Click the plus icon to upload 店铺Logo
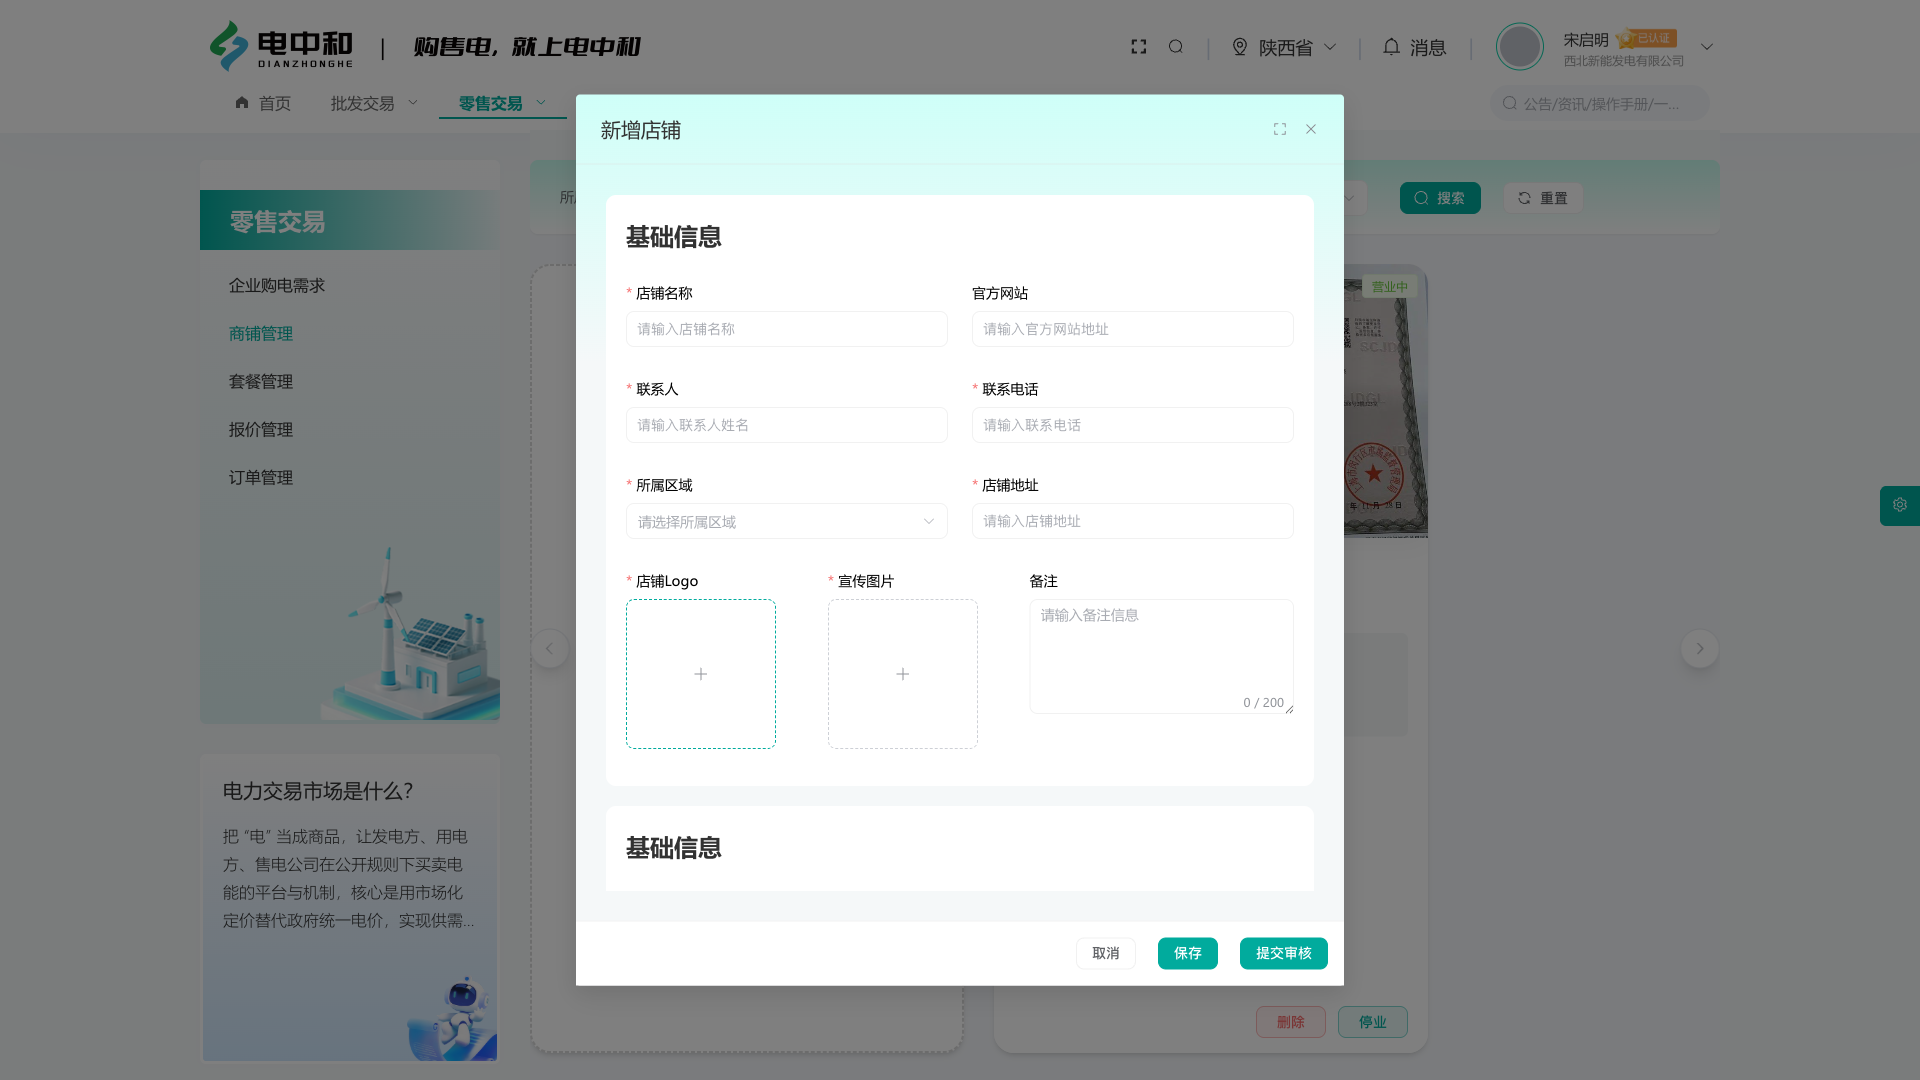The height and width of the screenshot is (1080, 1920). 701,674
